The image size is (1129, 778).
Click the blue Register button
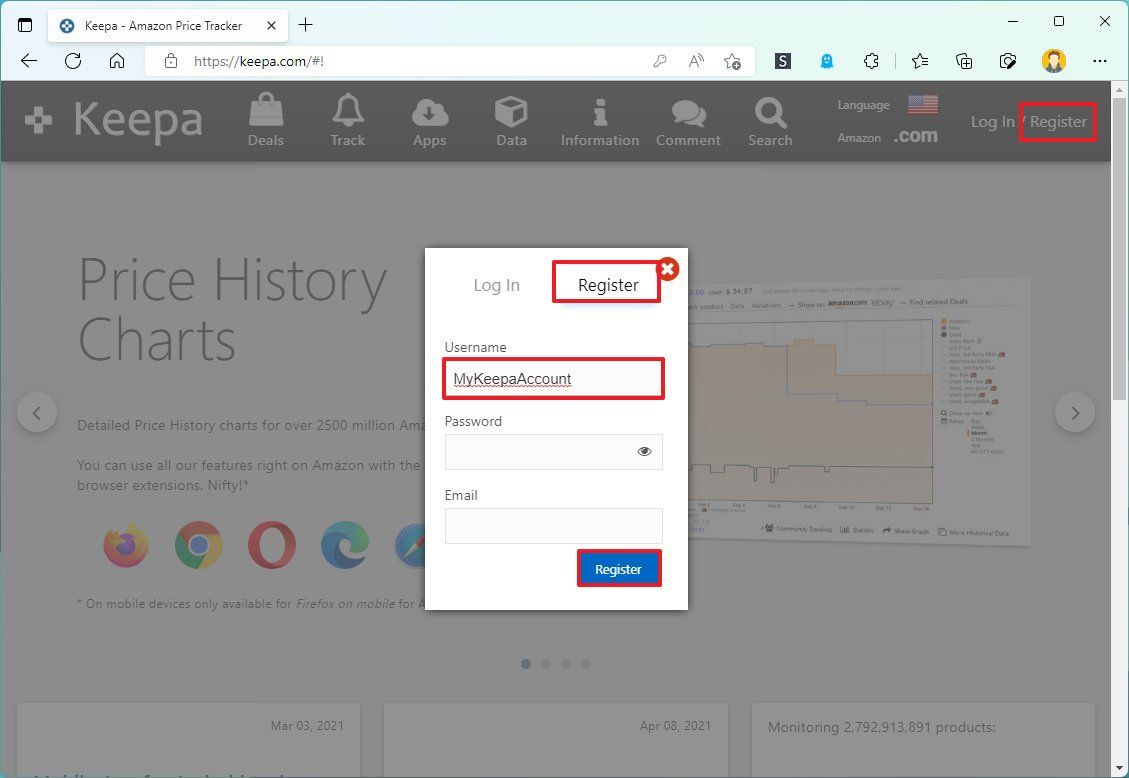point(618,568)
